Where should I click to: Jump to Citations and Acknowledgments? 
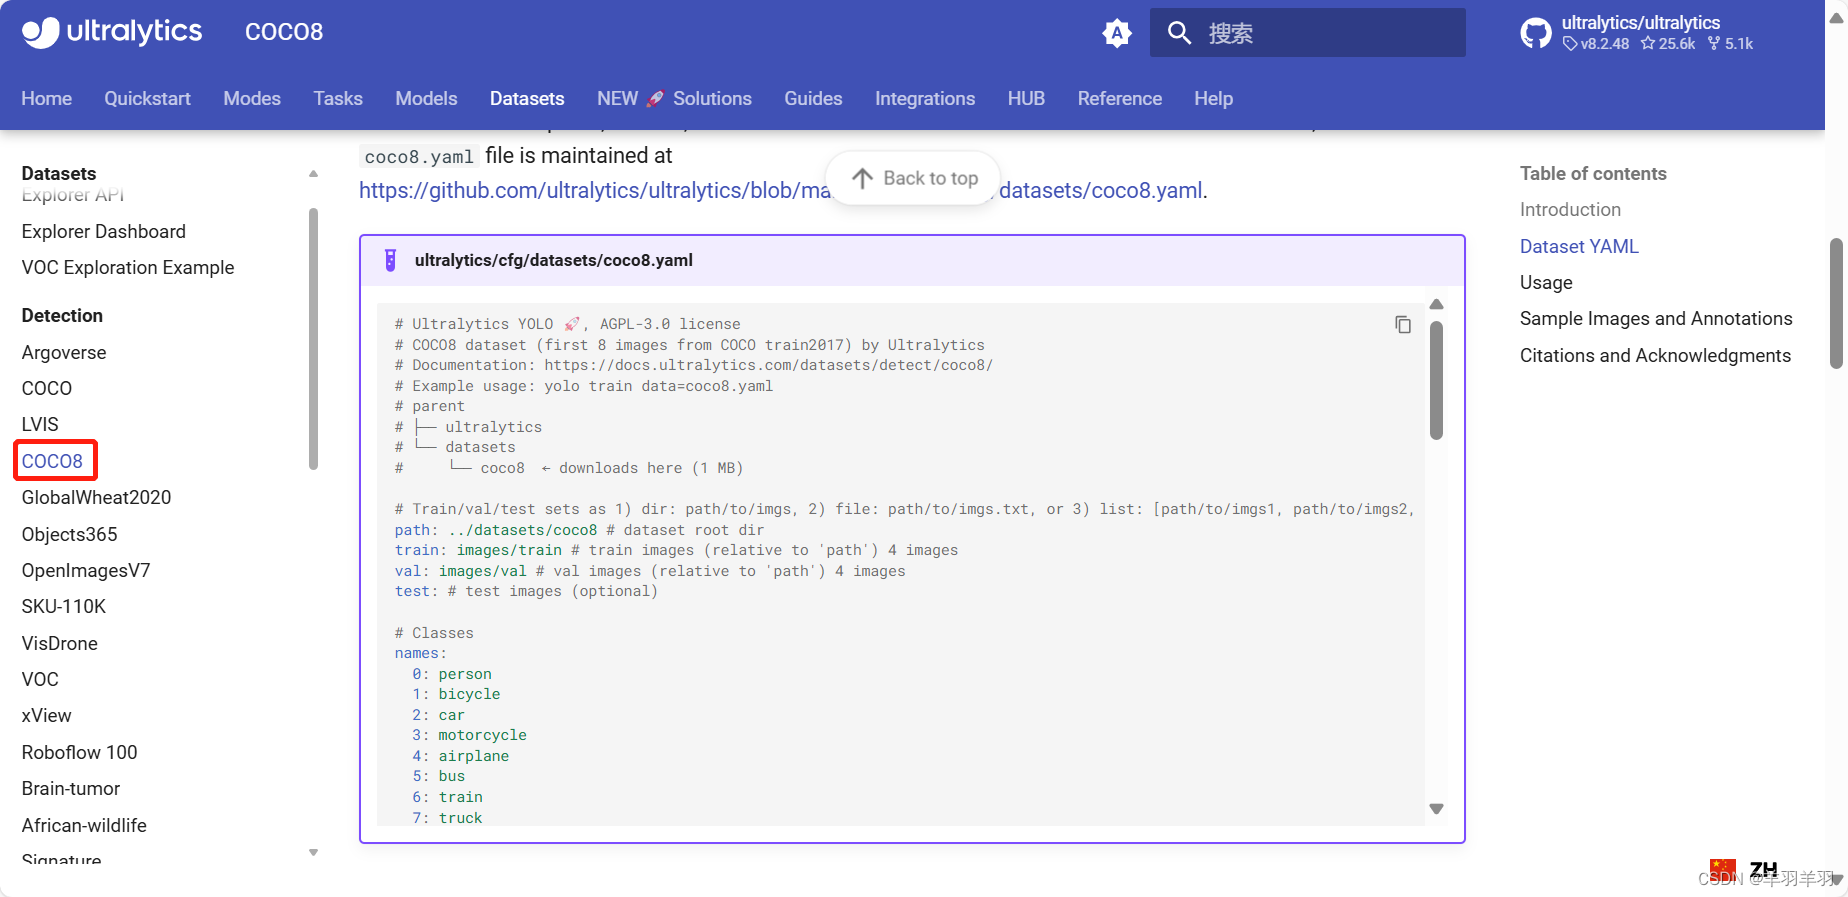(x=1655, y=356)
